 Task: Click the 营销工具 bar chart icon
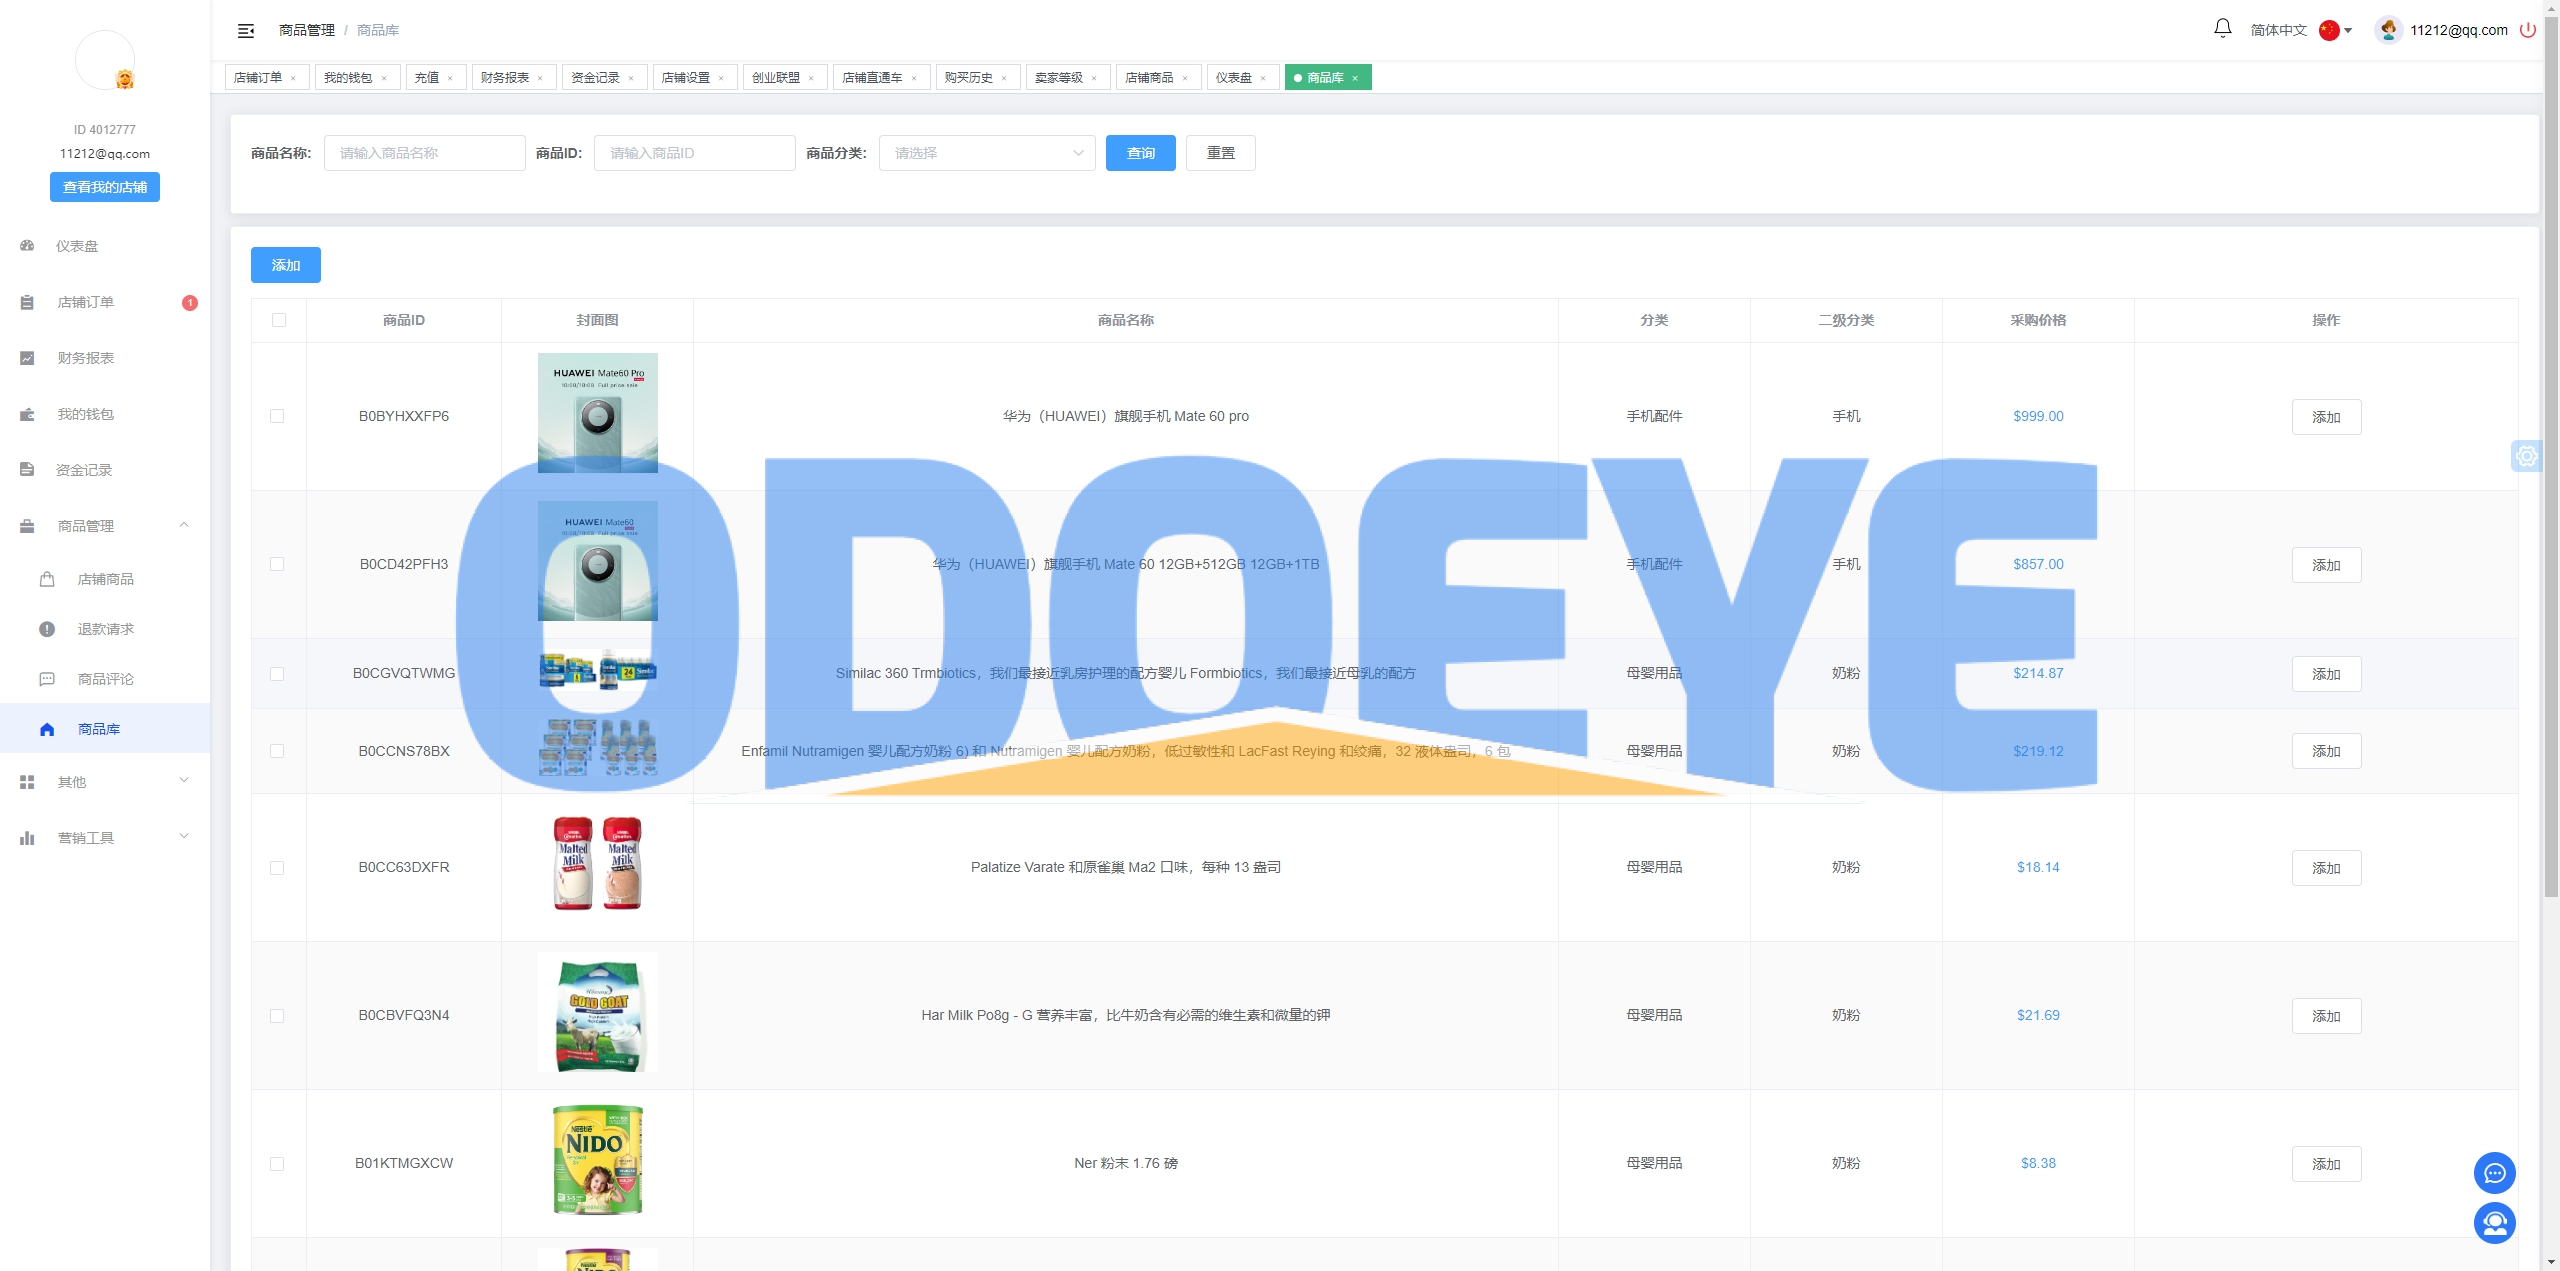tap(27, 838)
